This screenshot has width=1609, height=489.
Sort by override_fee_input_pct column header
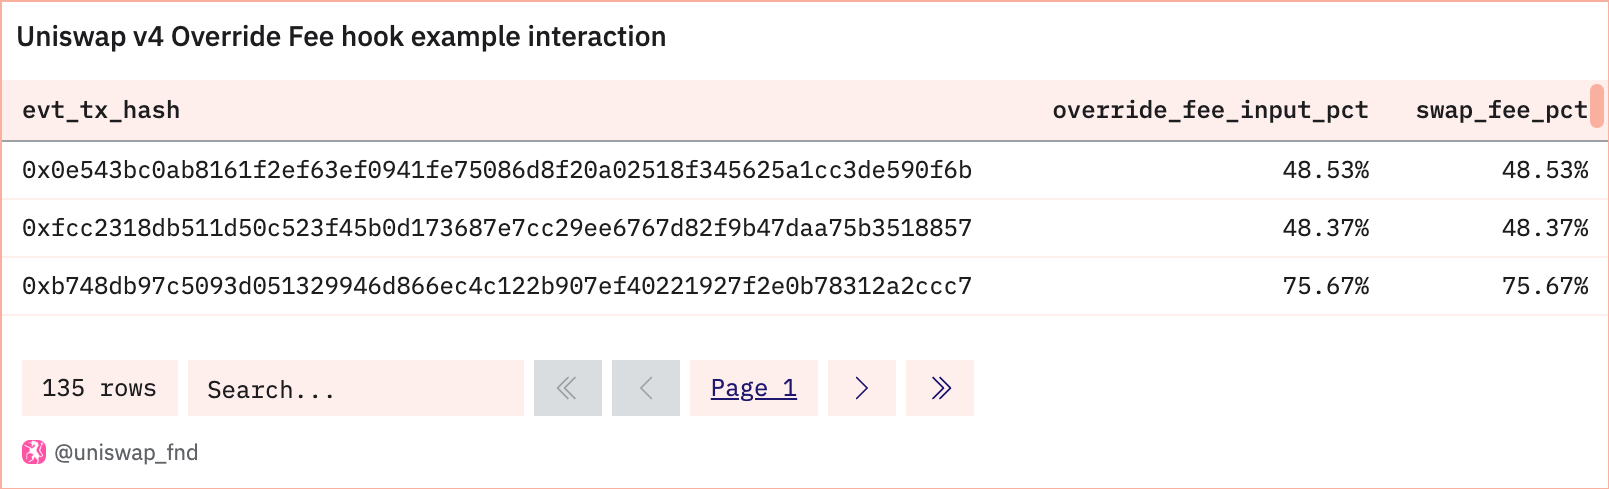pyautogui.click(x=1210, y=110)
